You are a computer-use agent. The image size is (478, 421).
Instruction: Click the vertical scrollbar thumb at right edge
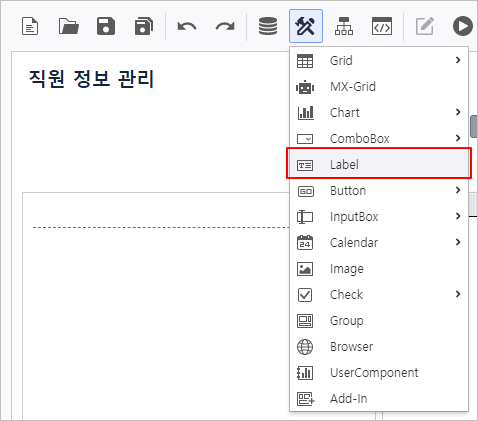point(474,126)
